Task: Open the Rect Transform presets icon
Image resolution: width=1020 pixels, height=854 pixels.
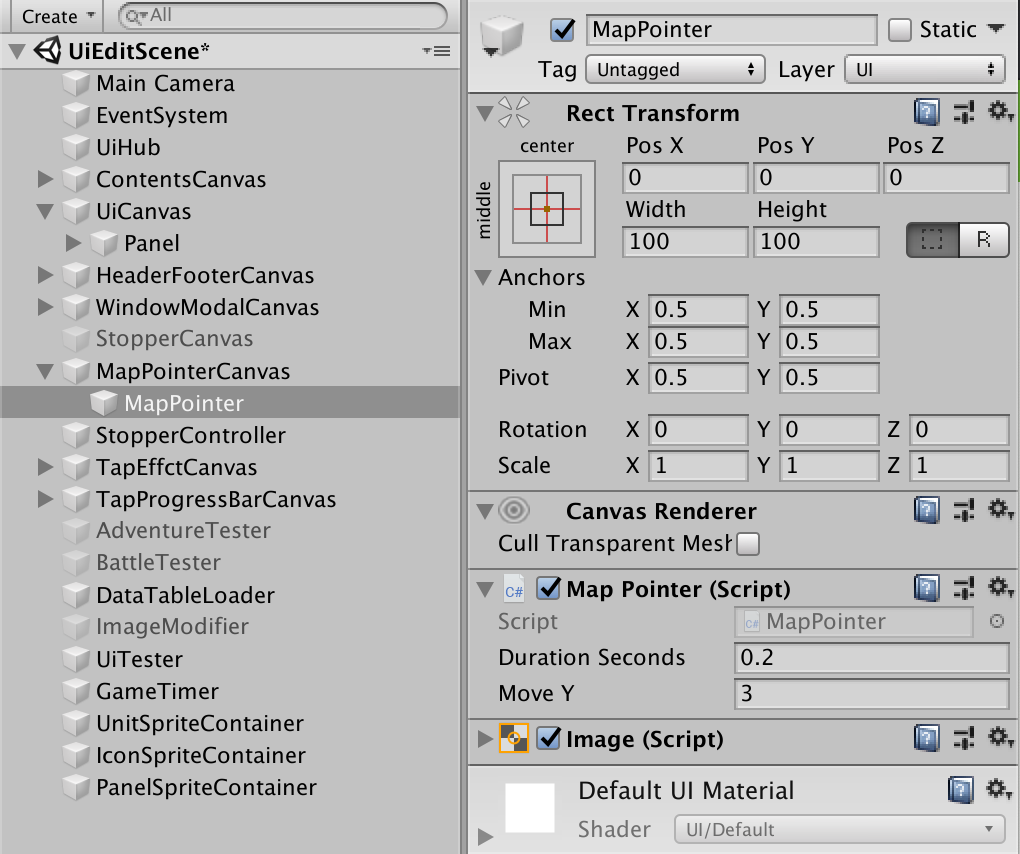Action: pos(965,112)
